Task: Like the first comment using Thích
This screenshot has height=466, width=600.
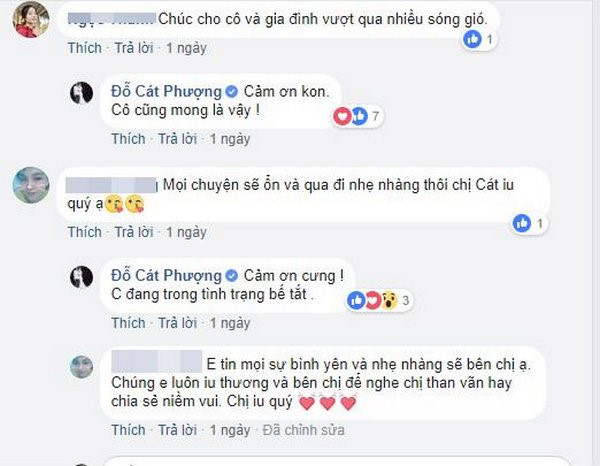Action: pyautogui.click(x=83, y=48)
